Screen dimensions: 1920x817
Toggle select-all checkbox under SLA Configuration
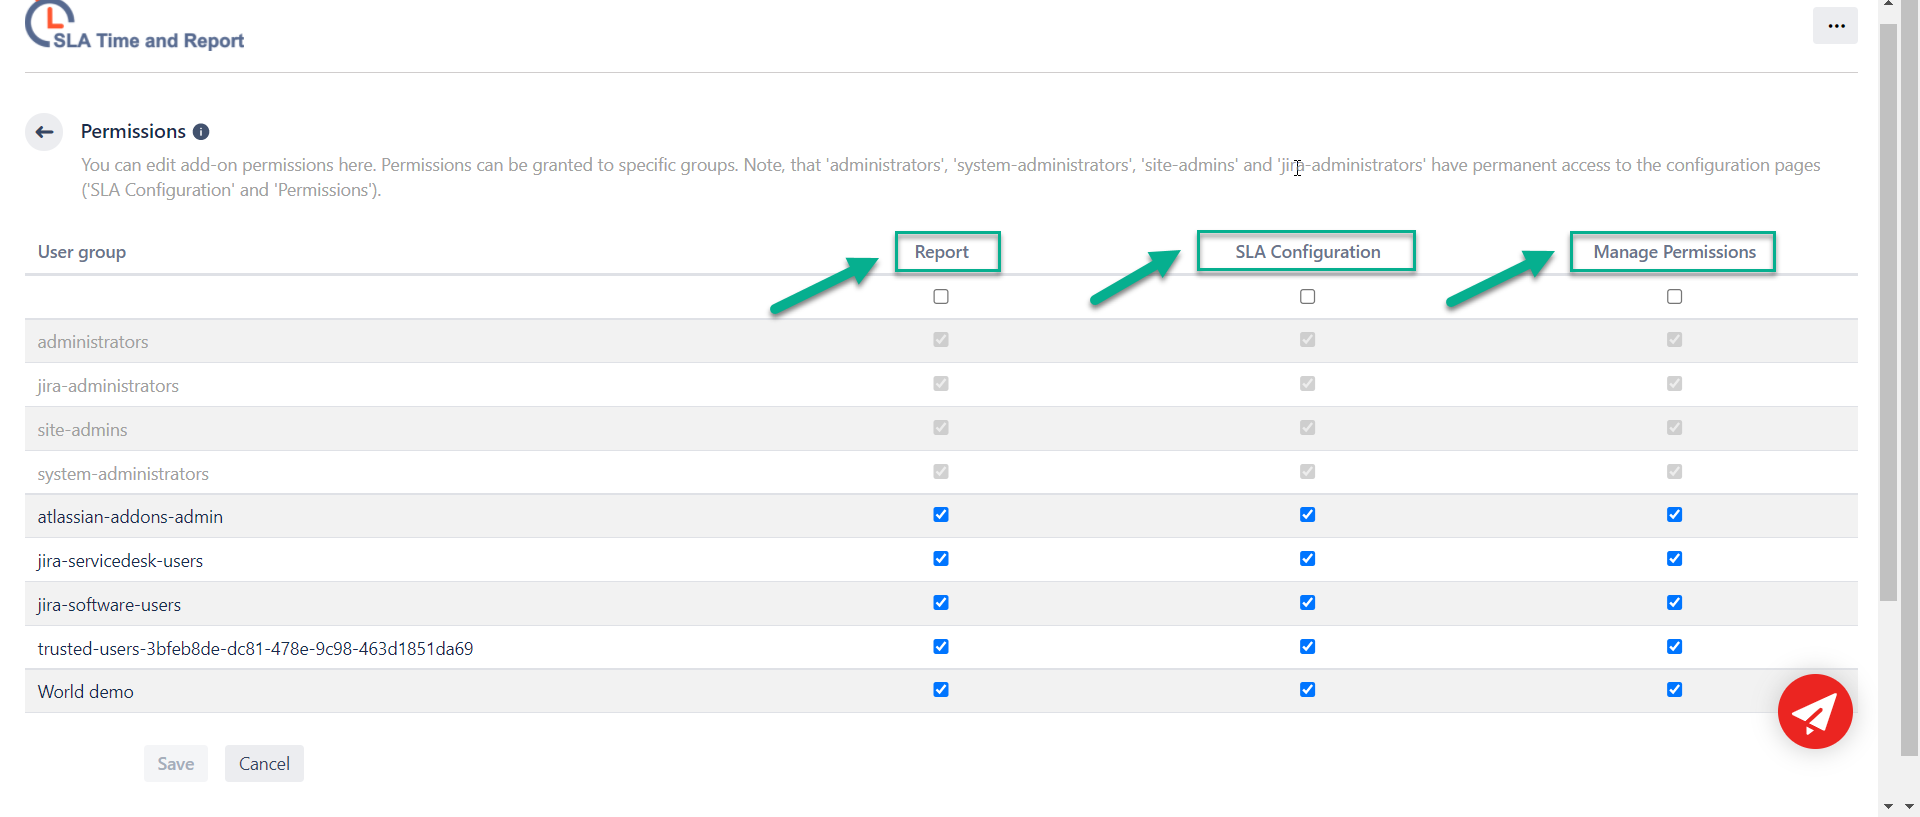(x=1307, y=297)
